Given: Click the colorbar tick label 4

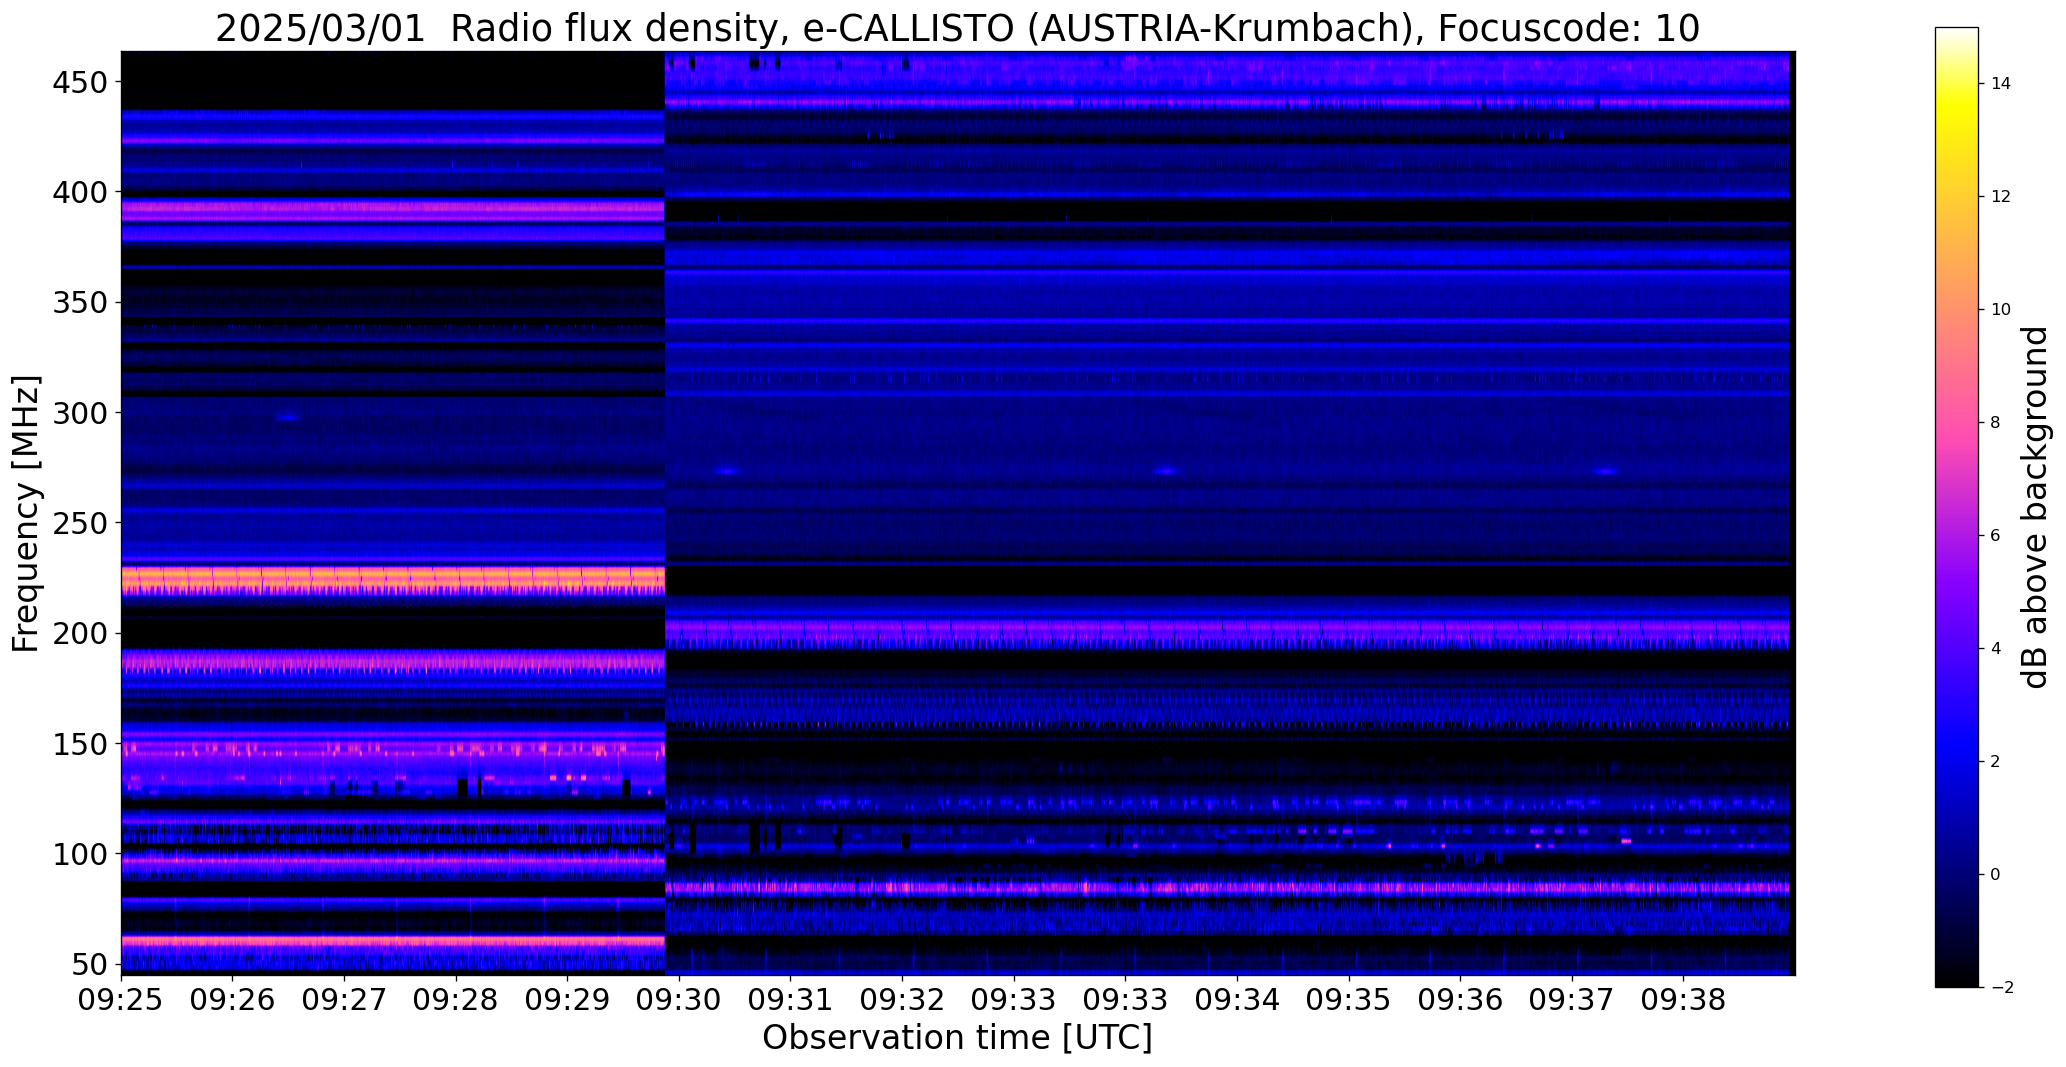Looking at the screenshot, I should point(1996,649).
